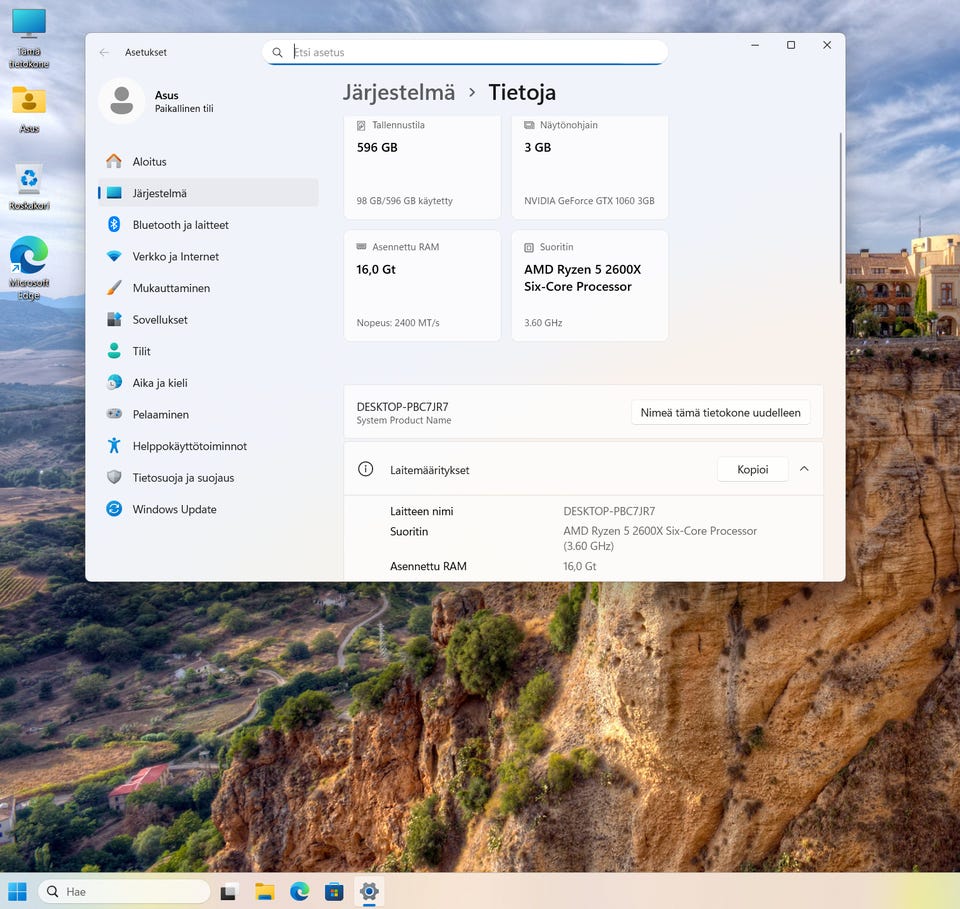Click the Verkko ja Internet wifi icon
The width and height of the screenshot is (960, 909).
114,256
